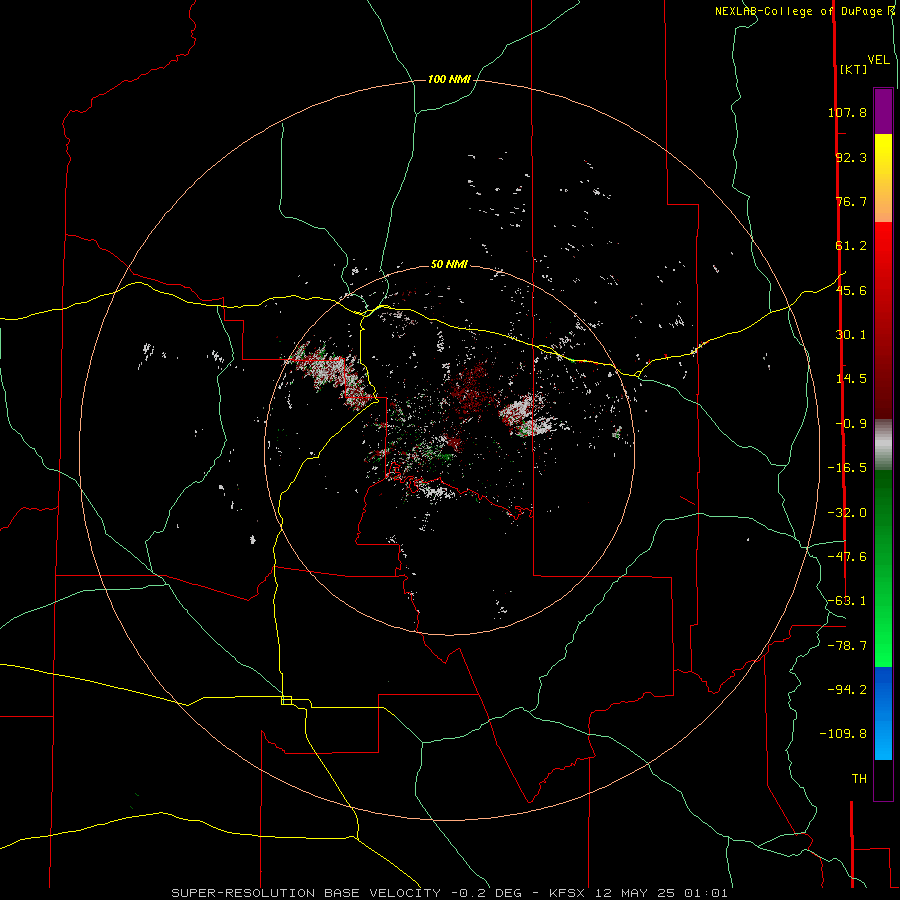Click the blue segment of the color bar
The image size is (900, 900).
[883, 713]
